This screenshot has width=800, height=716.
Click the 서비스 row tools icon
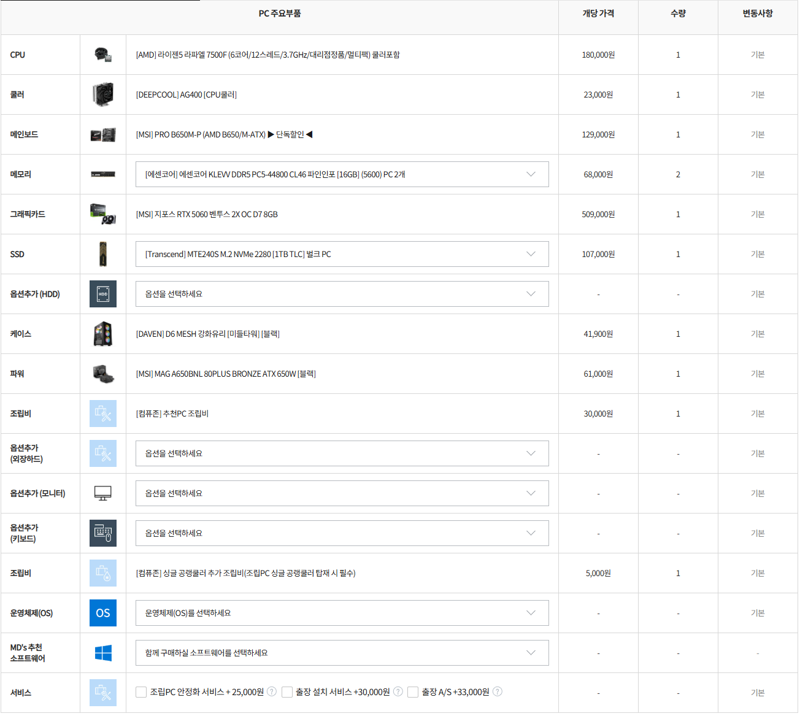(x=103, y=693)
